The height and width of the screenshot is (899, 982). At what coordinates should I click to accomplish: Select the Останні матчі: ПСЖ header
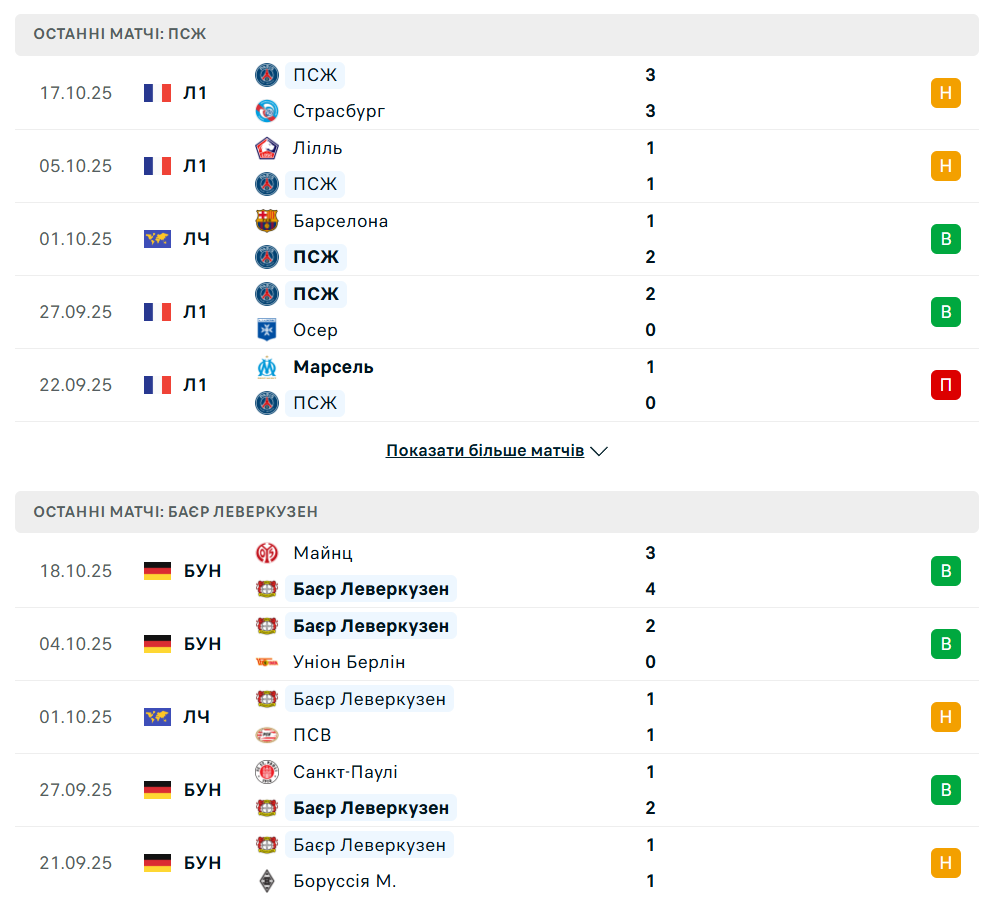[120, 34]
